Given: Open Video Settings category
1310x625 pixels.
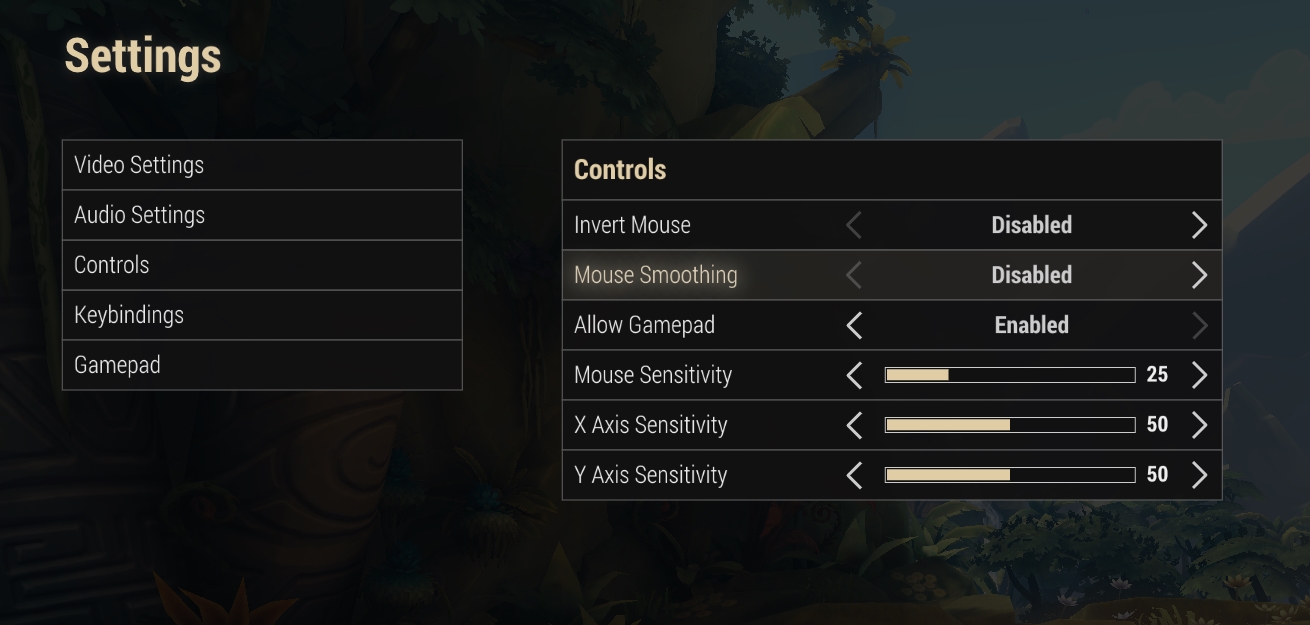Looking at the screenshot, I should (x=262, y=165).
